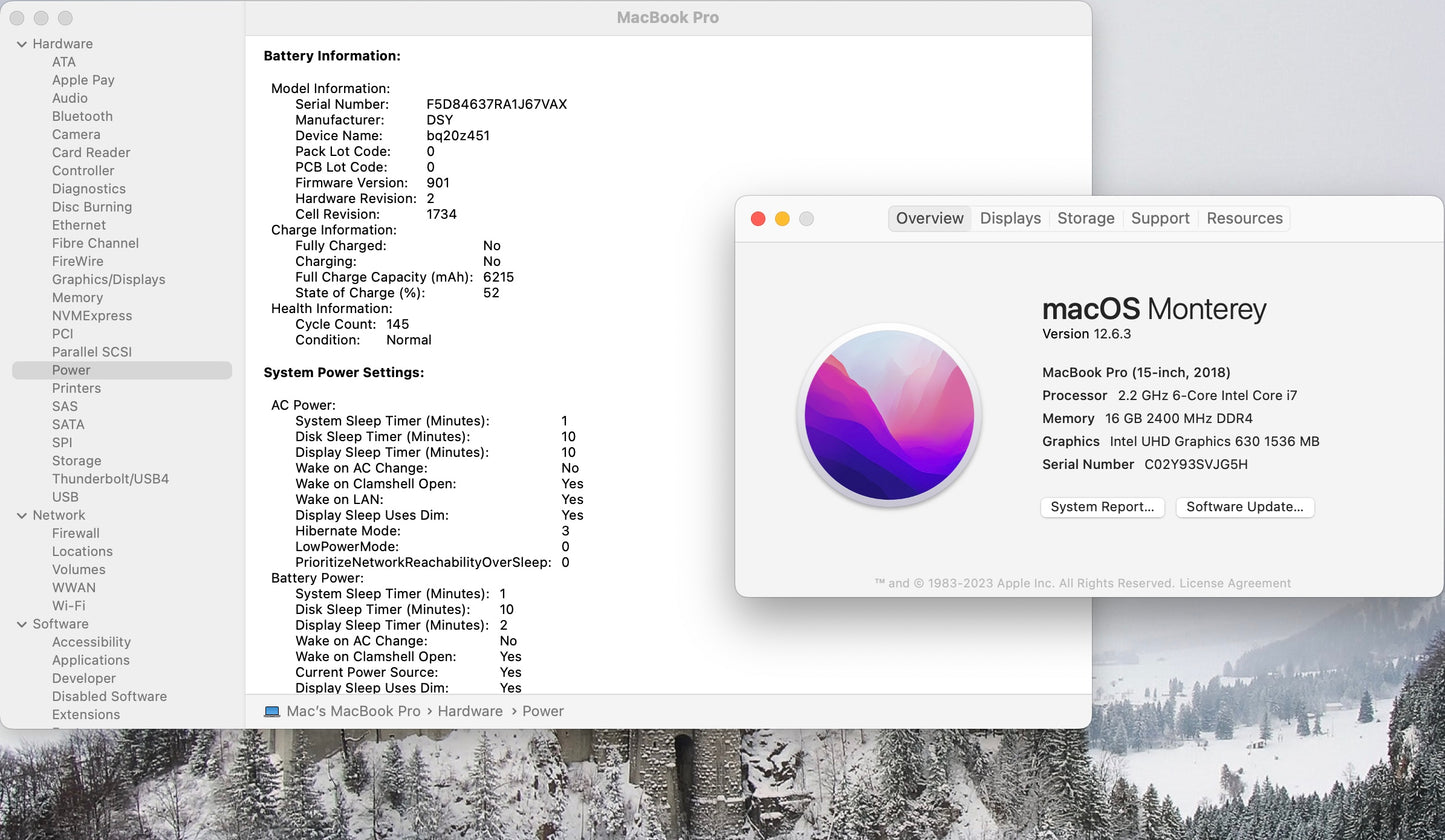1445x840 pixels.
Task: Open the License Agreement link
Action: pyautogui.click(x=1234, y=583)
